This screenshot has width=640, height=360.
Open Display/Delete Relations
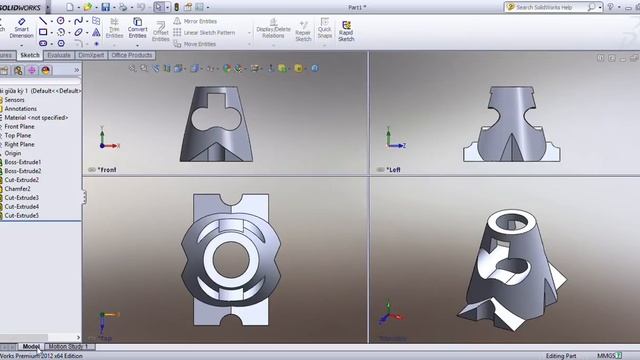[x=273, y=28]
